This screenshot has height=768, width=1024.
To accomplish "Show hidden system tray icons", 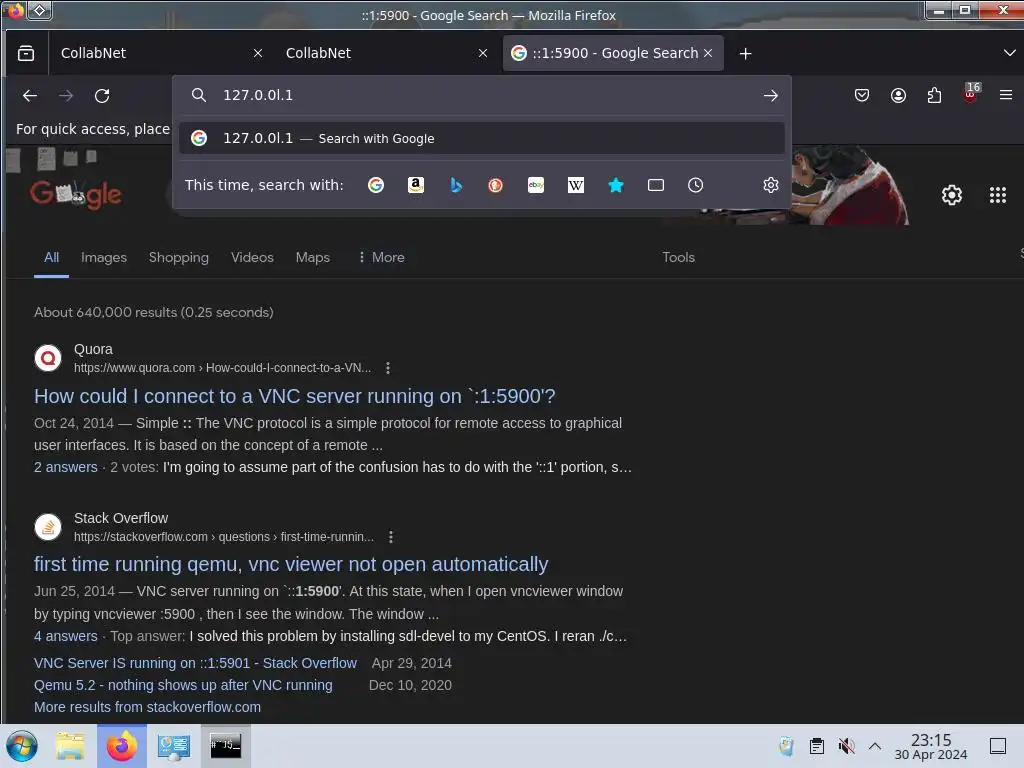I will tap(874, 746).
